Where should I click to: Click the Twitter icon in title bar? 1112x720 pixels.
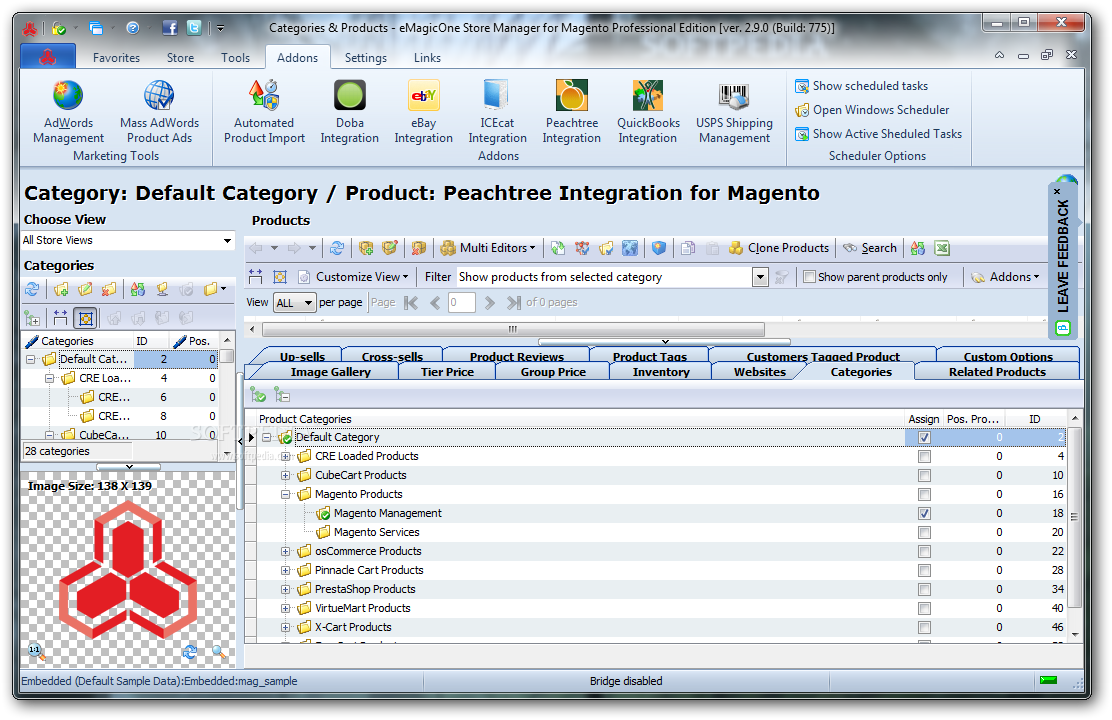click(x=194, y=28)
